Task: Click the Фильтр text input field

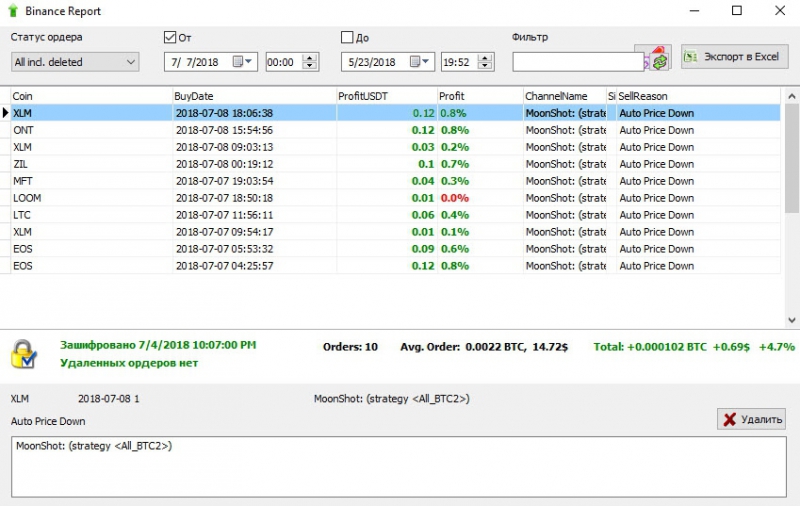Action: tap(578, 62)
